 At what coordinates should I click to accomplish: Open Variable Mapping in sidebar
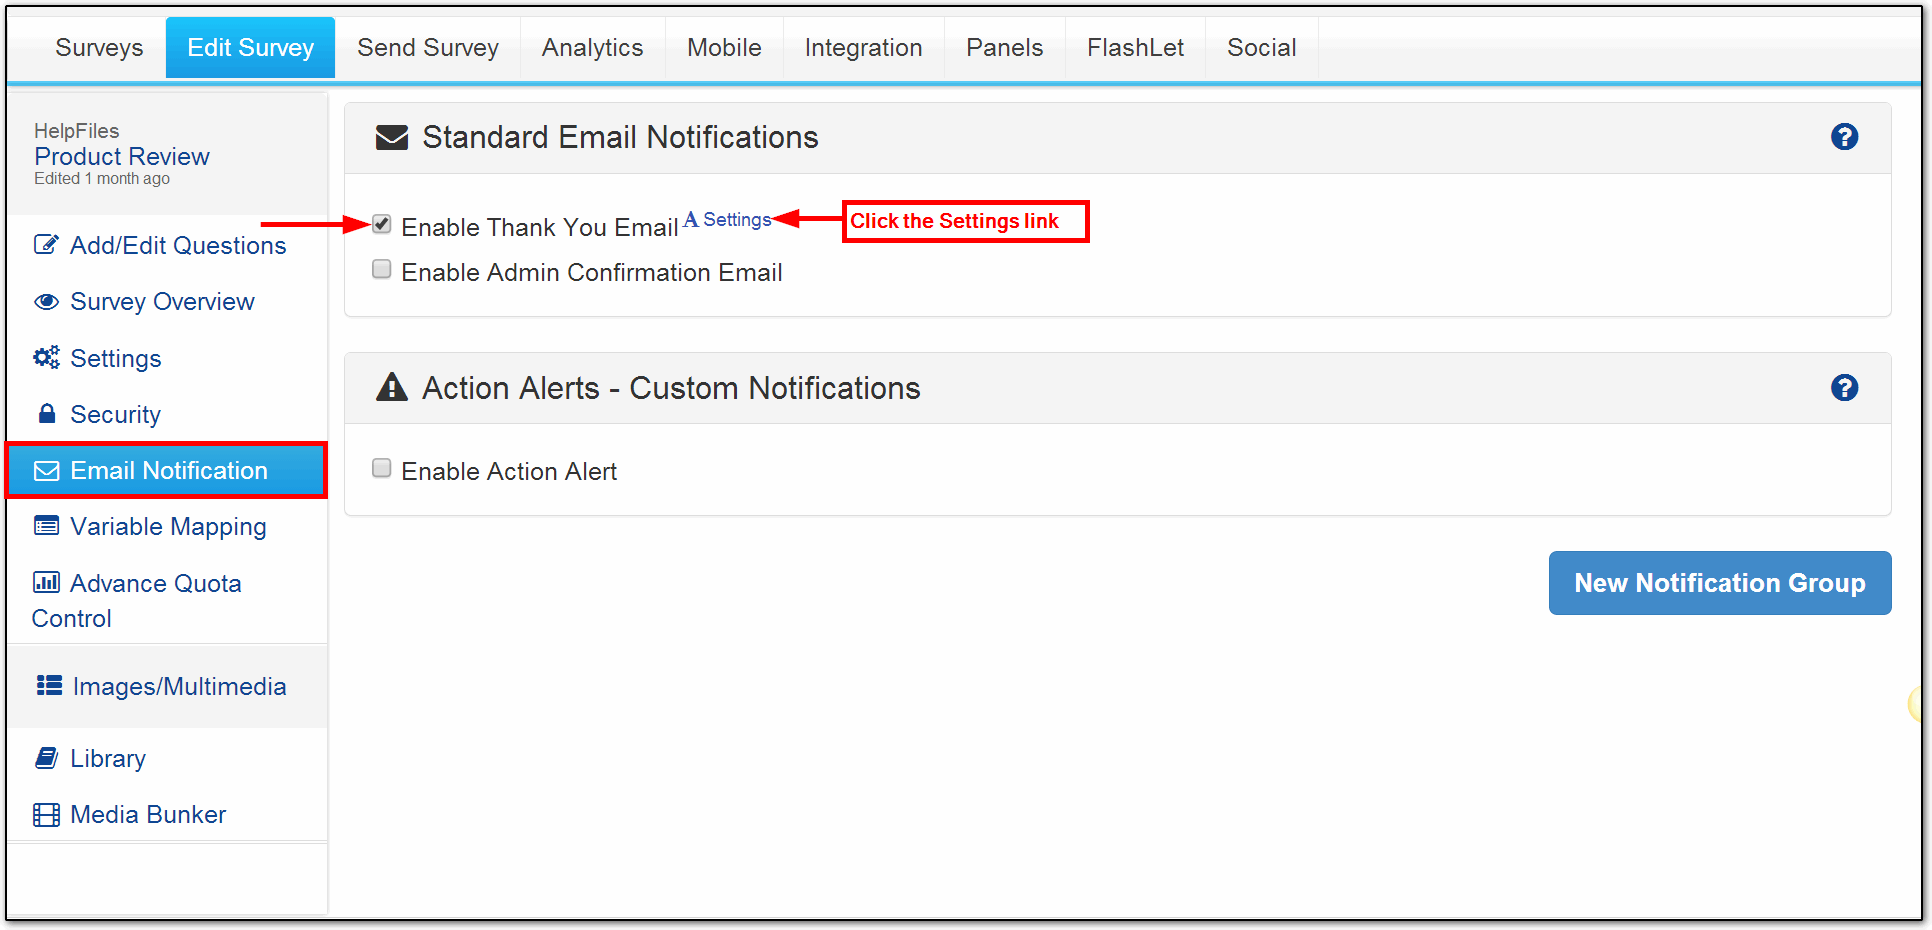coord(166,526)
